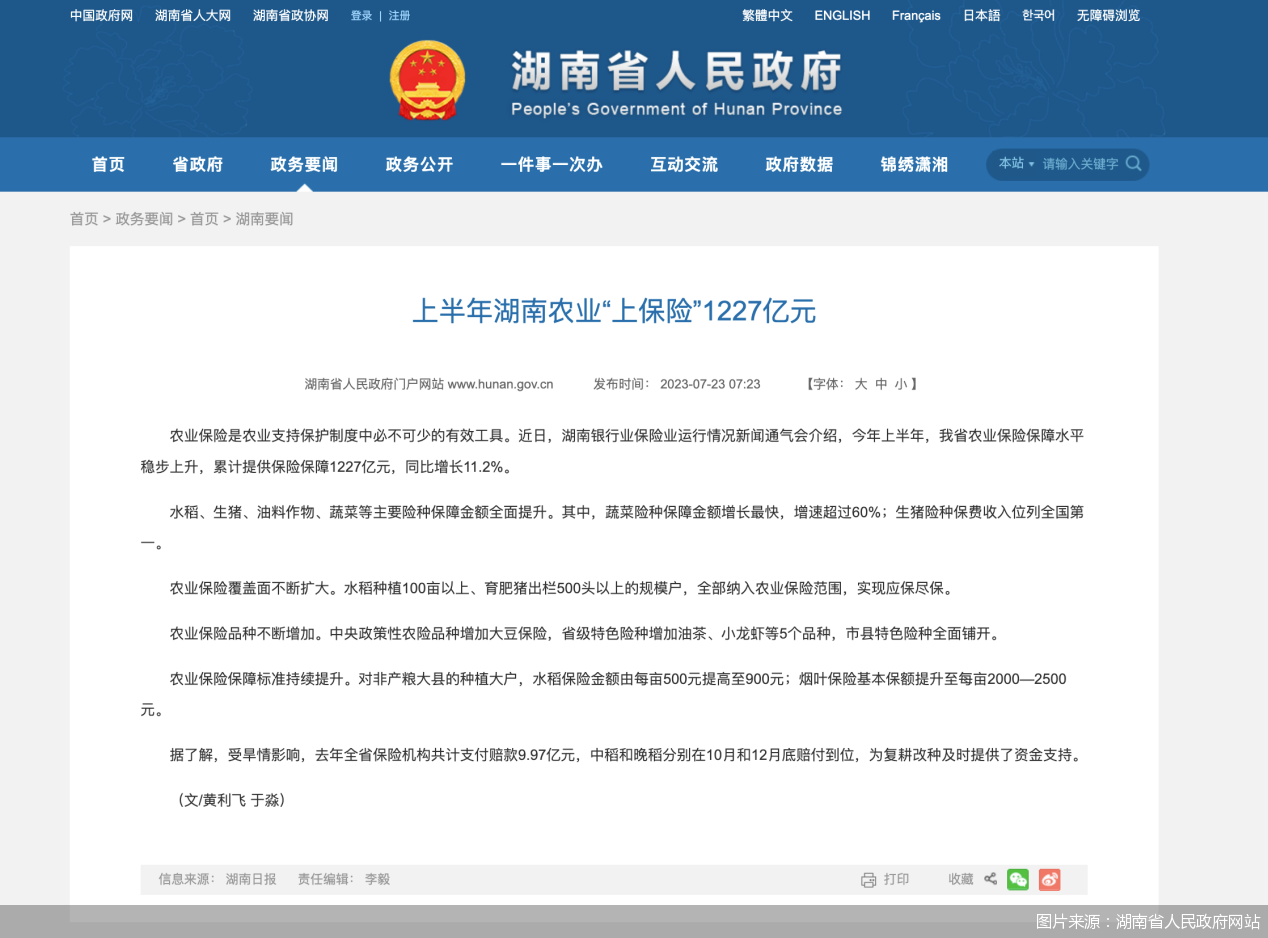Open the 登录 login link

(360, 15)
